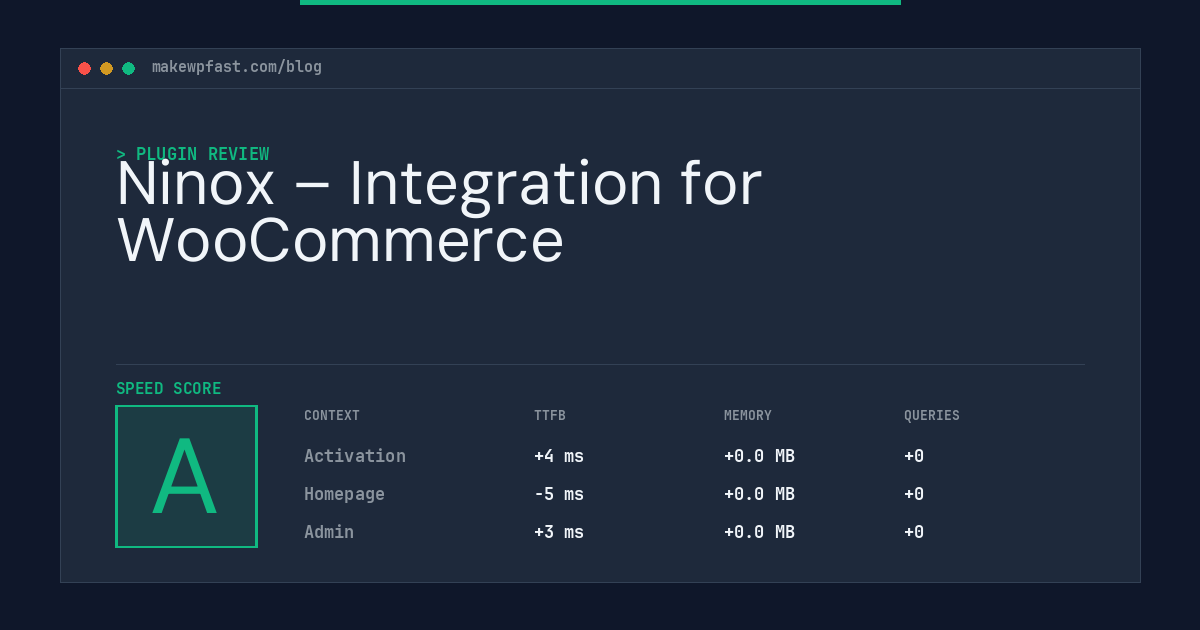Click the Homepage queries '+0' value
The width and height of the screenshot is (1200, 630).
click(914, 494)
